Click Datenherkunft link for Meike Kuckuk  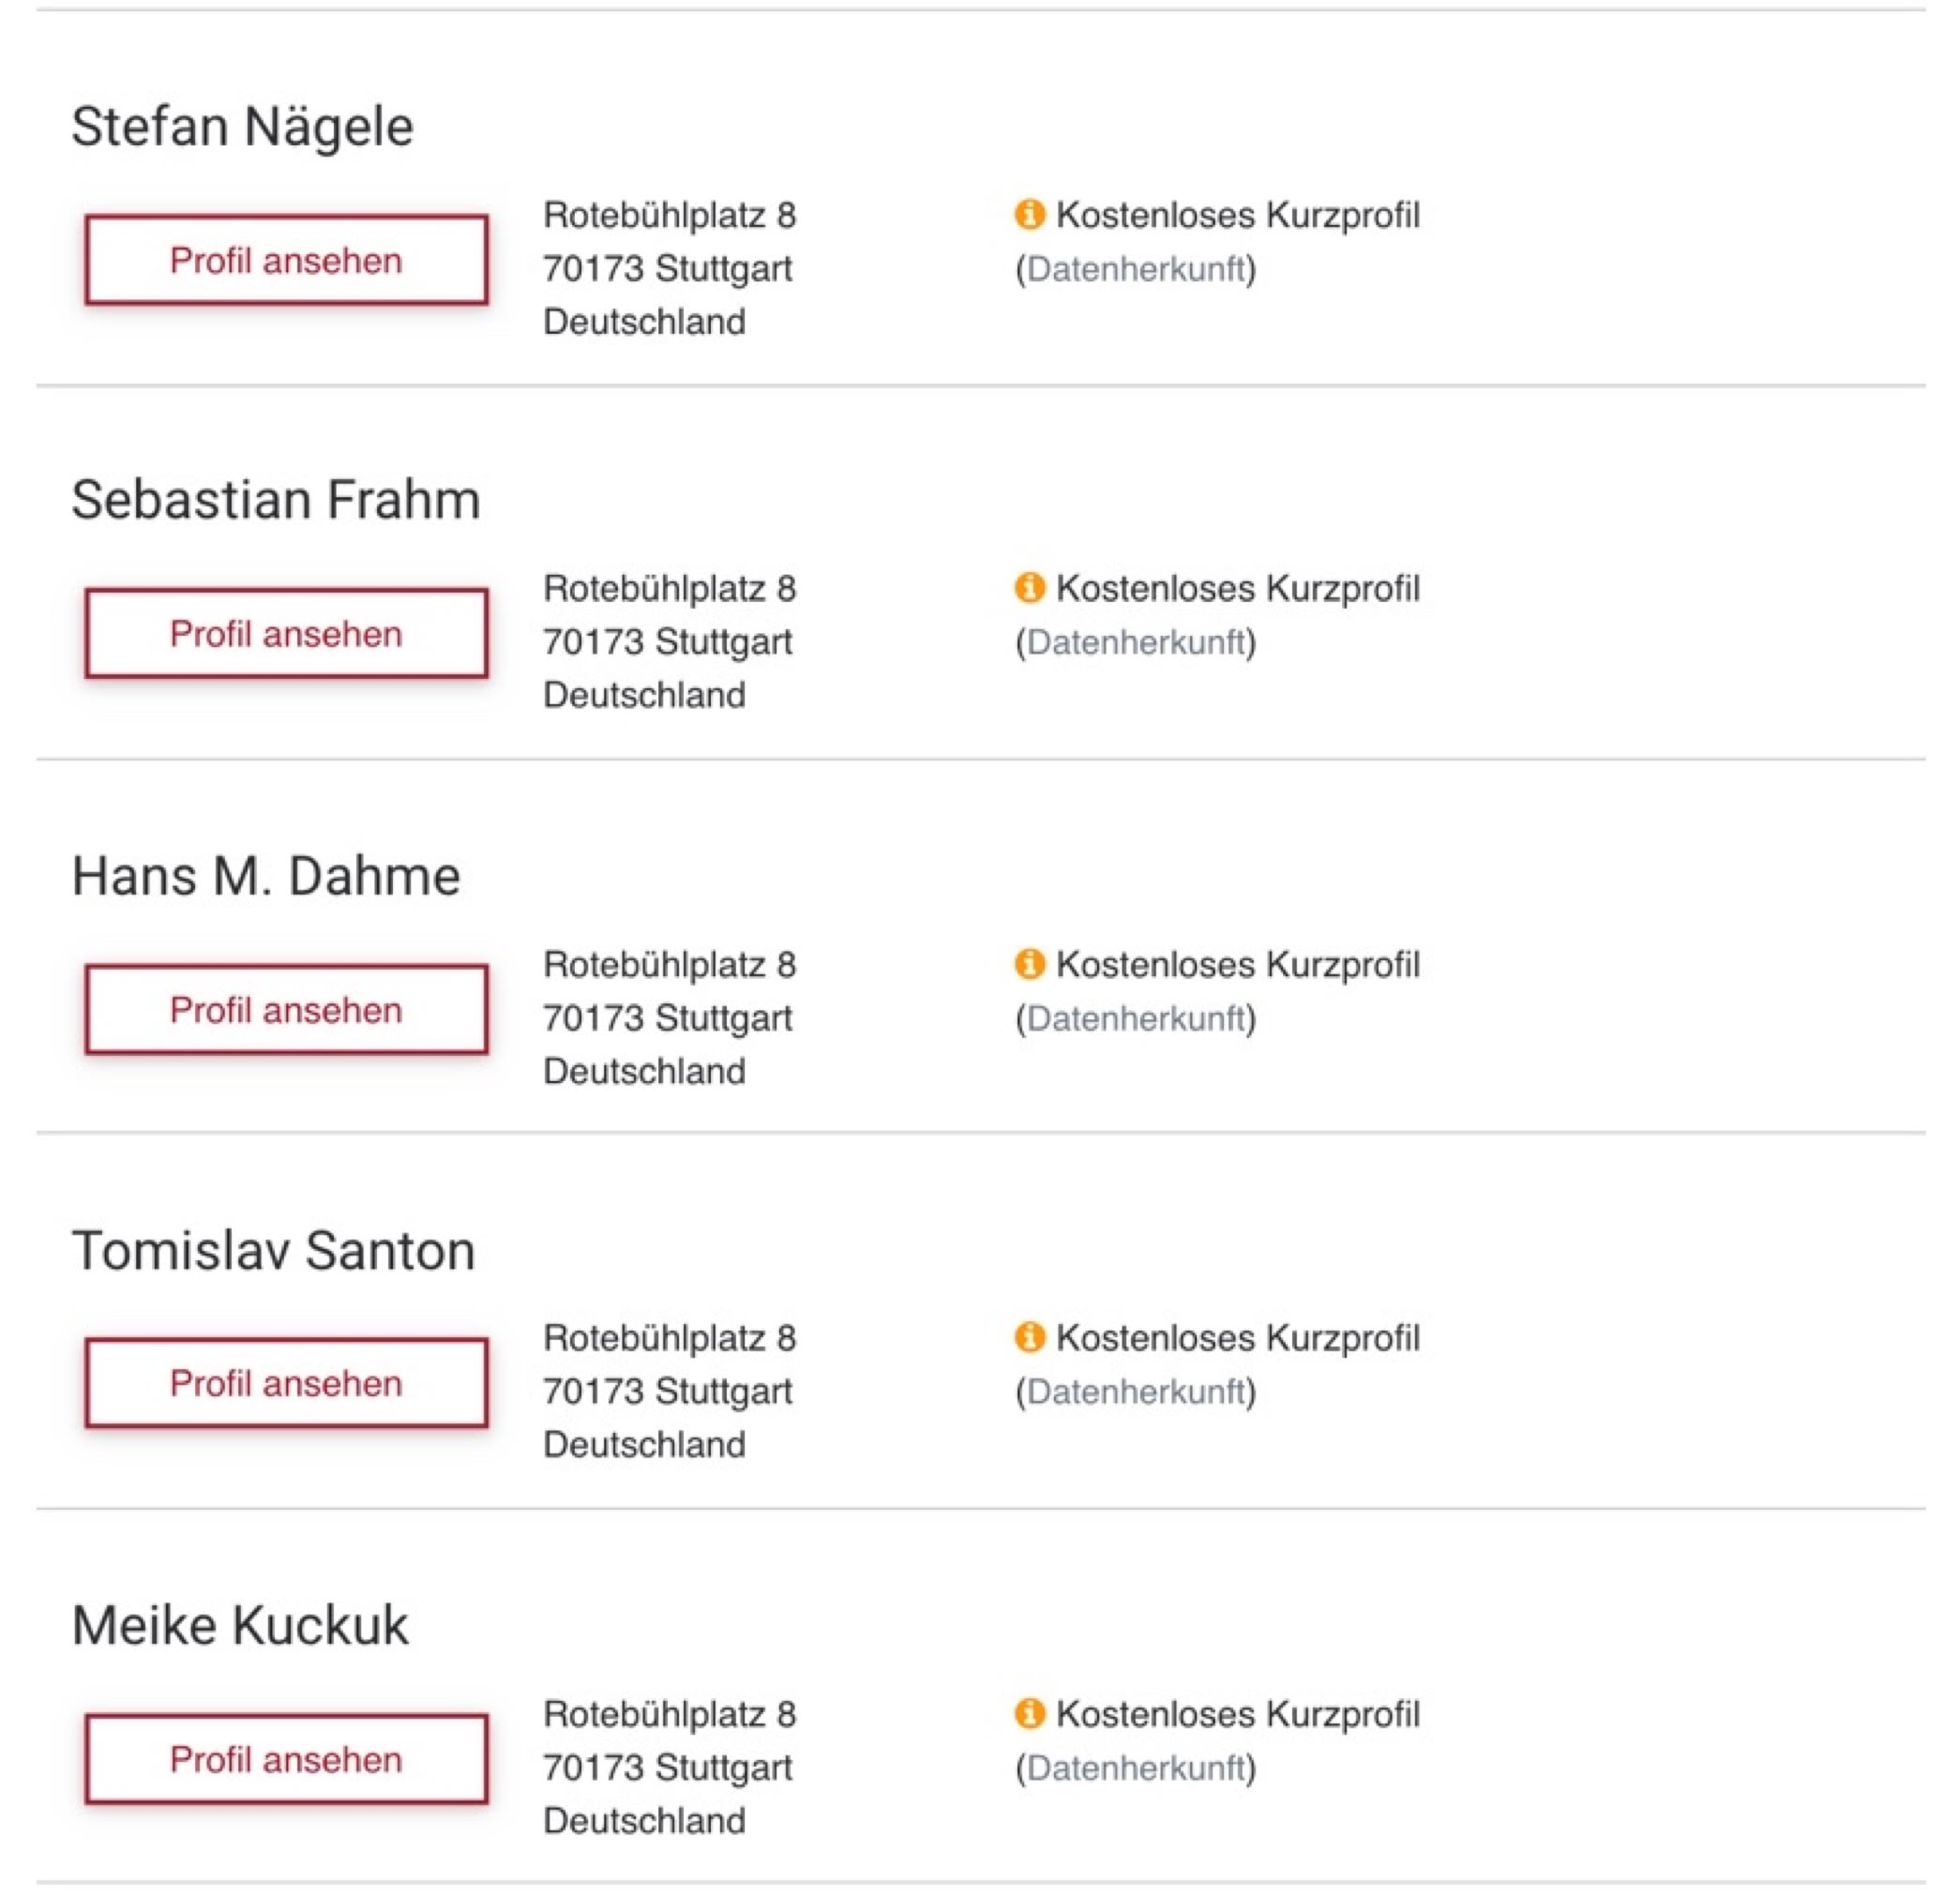[1135, 1768]
